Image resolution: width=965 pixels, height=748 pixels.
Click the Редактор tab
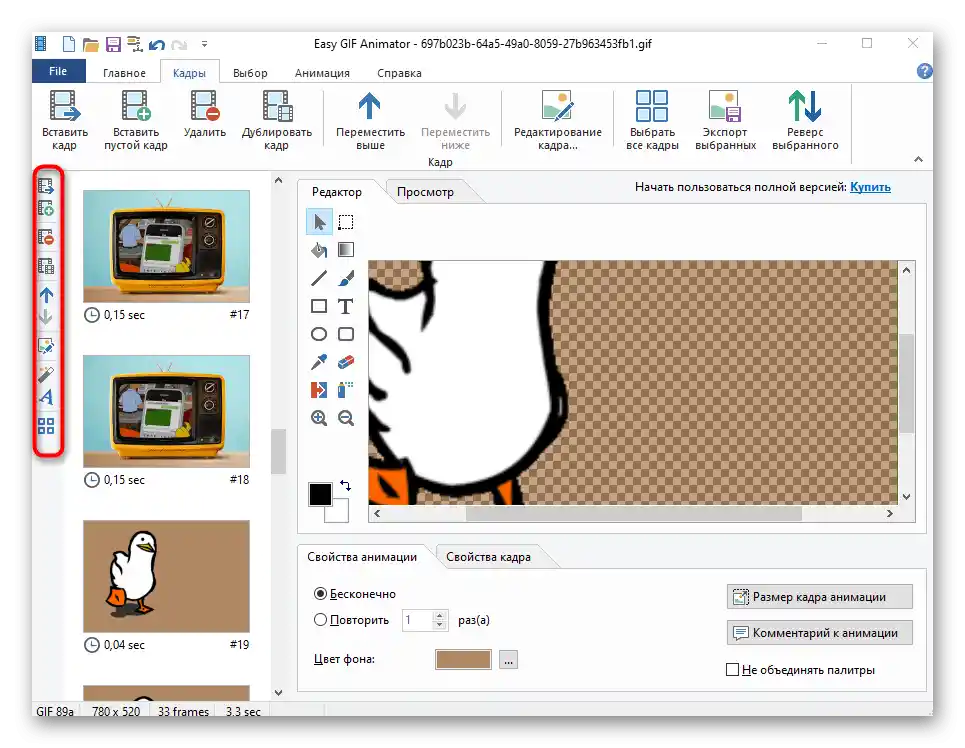click(337, 192)
